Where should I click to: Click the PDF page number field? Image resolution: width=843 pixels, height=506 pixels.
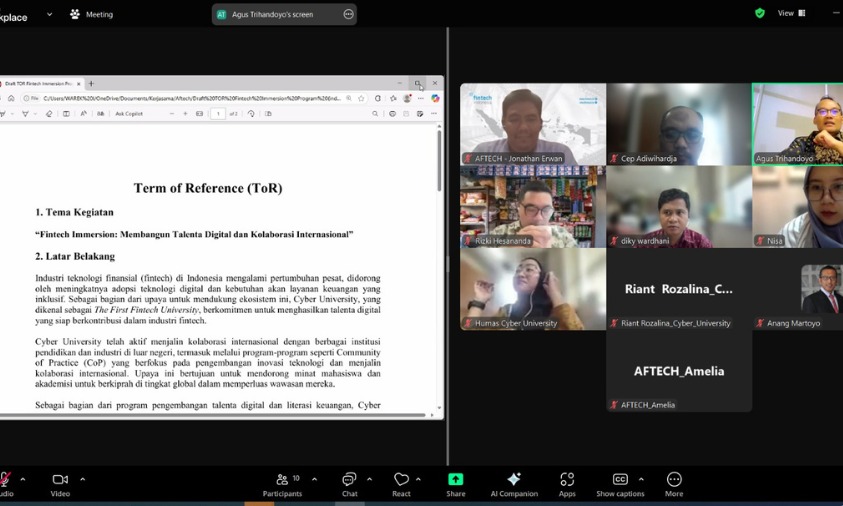pos(218,114)
